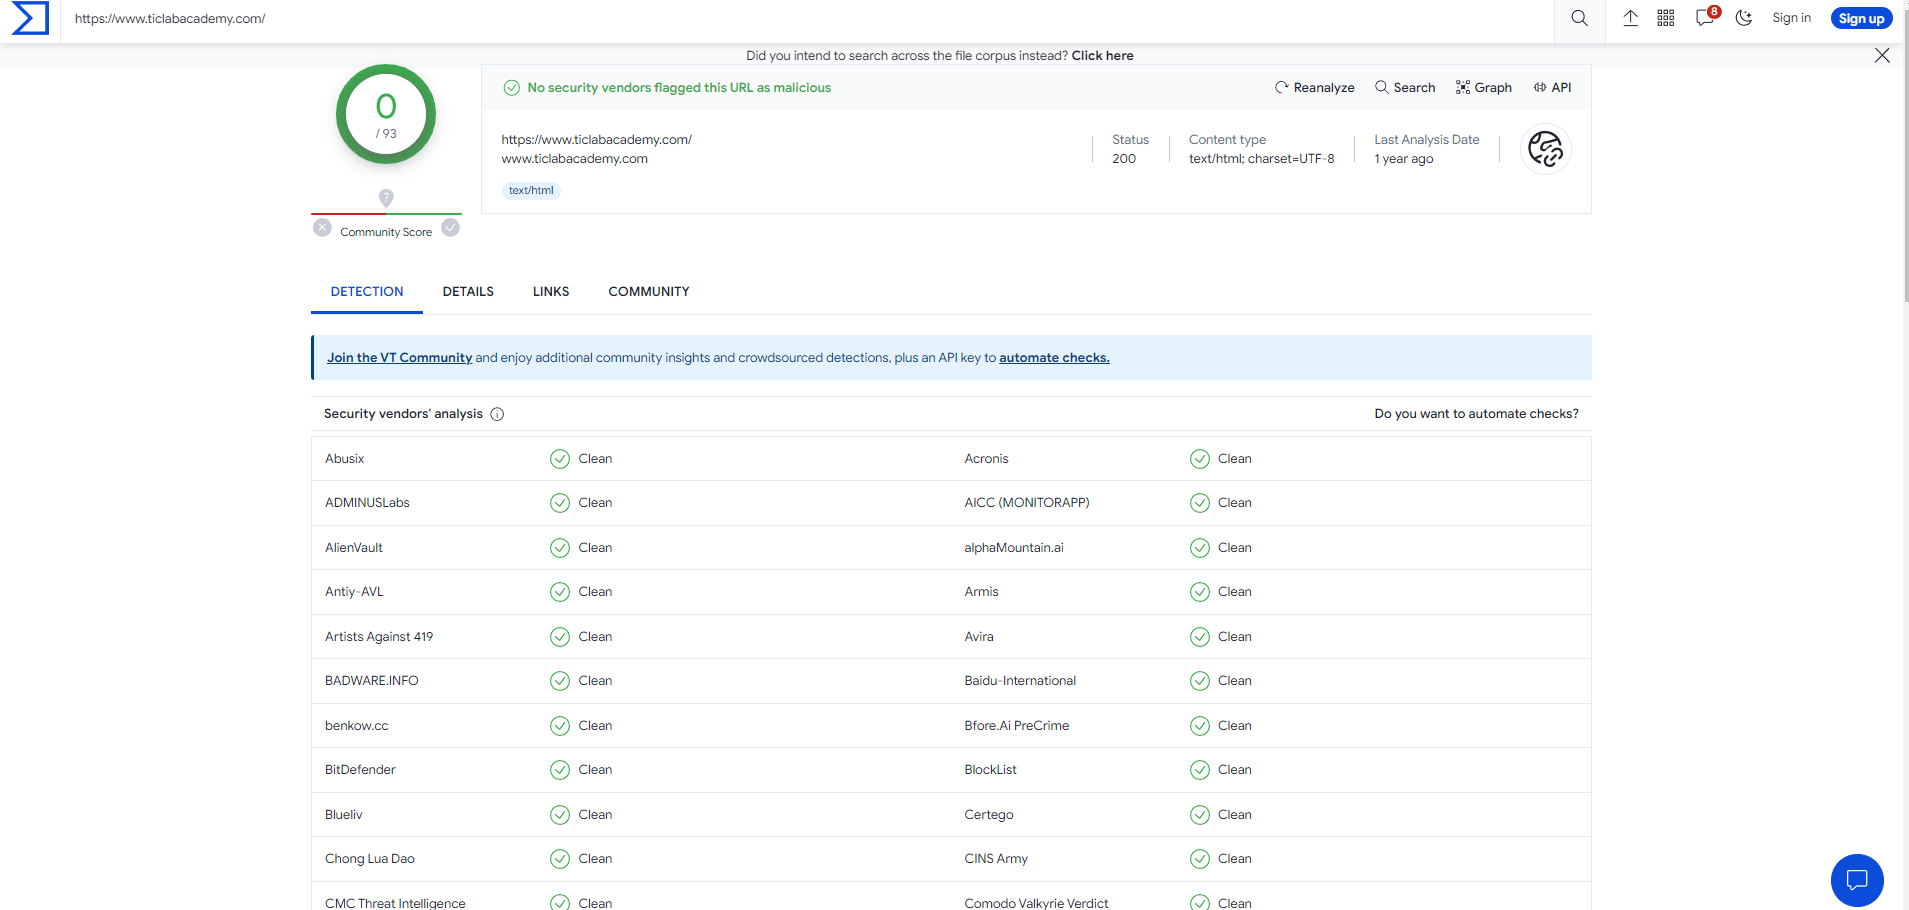
Task: Click info icon beside Security vendors' analysis
Action: pyautogui.click(x=497, y=414)
